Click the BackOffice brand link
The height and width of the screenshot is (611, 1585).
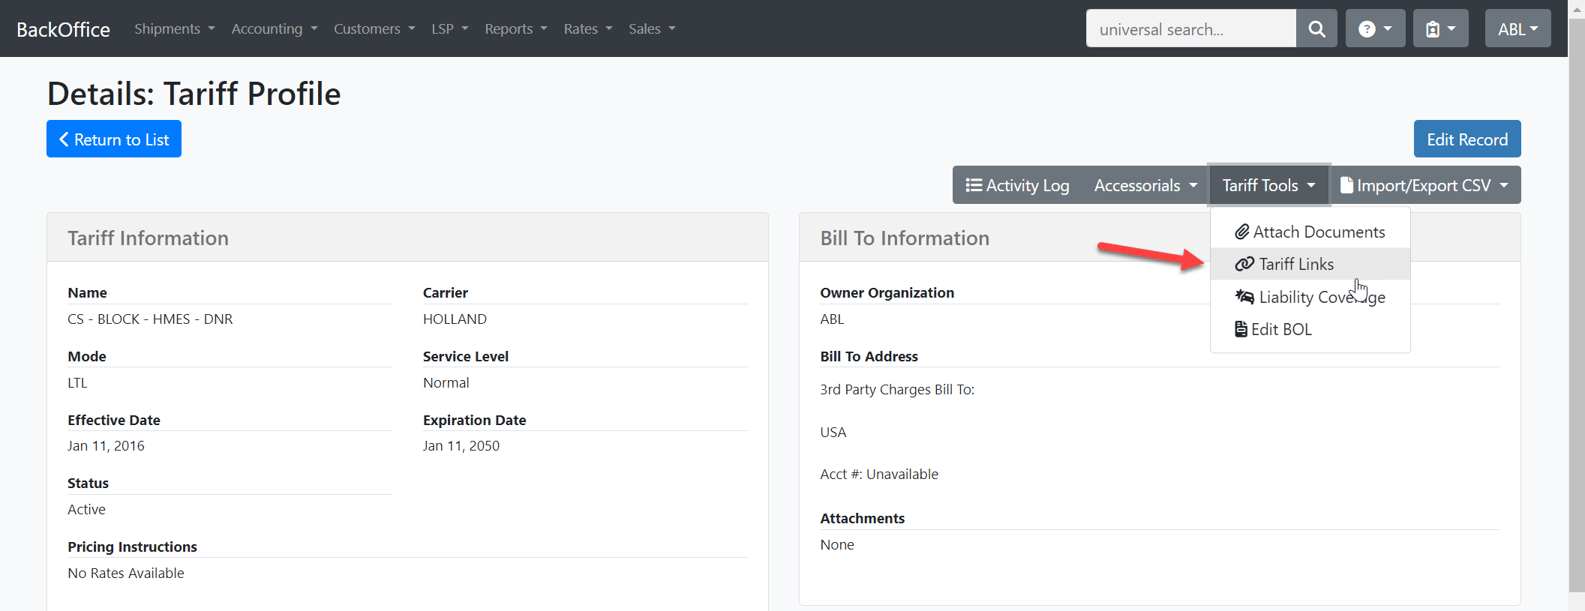point(63,29)
